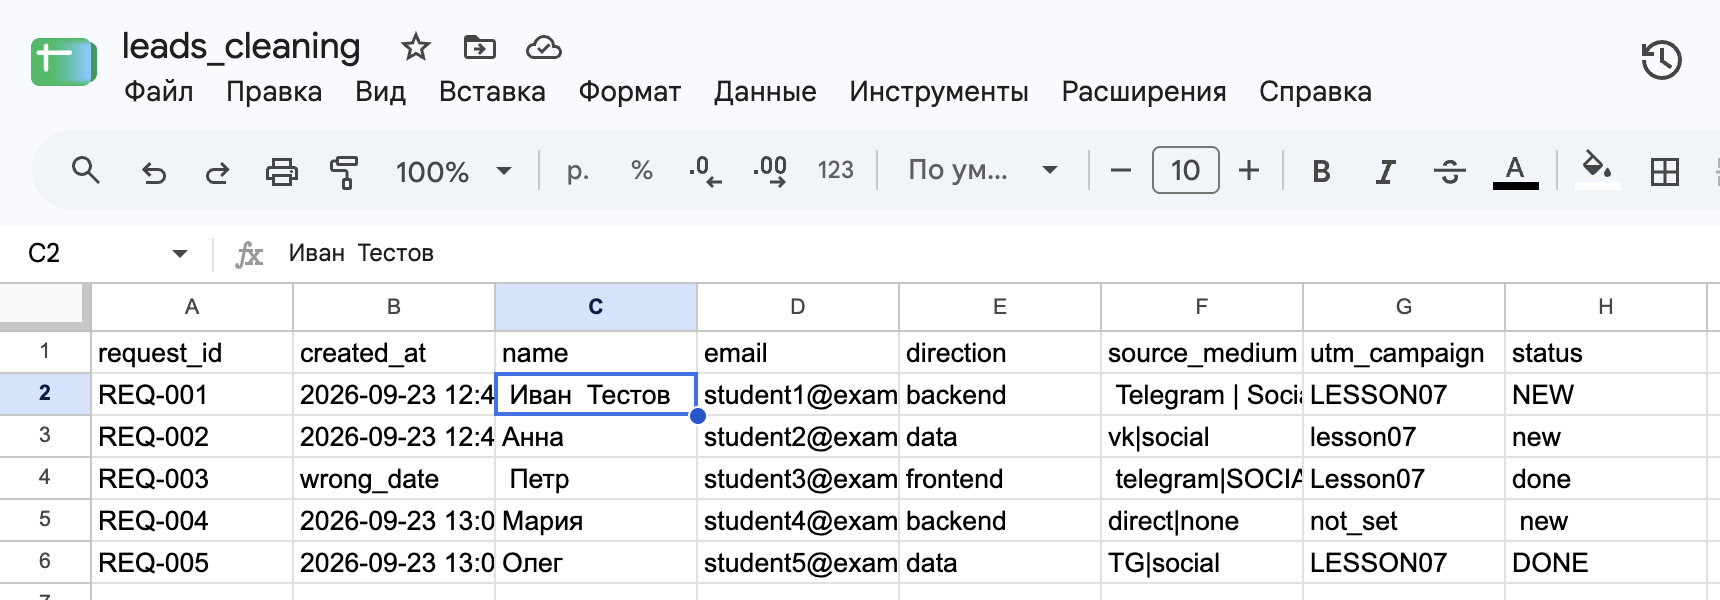Check the cloud save status icon
The image size is (1720, 600).
[x=543, y=47]
